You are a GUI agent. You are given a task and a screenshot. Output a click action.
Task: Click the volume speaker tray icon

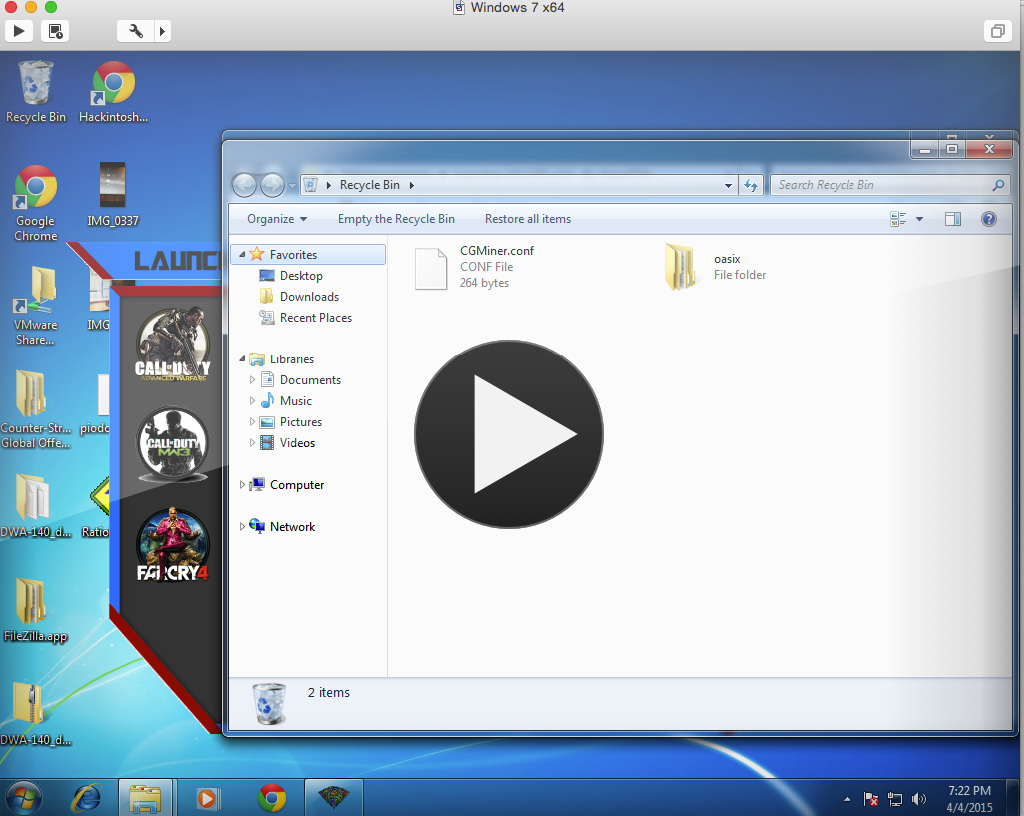point(919,798)
